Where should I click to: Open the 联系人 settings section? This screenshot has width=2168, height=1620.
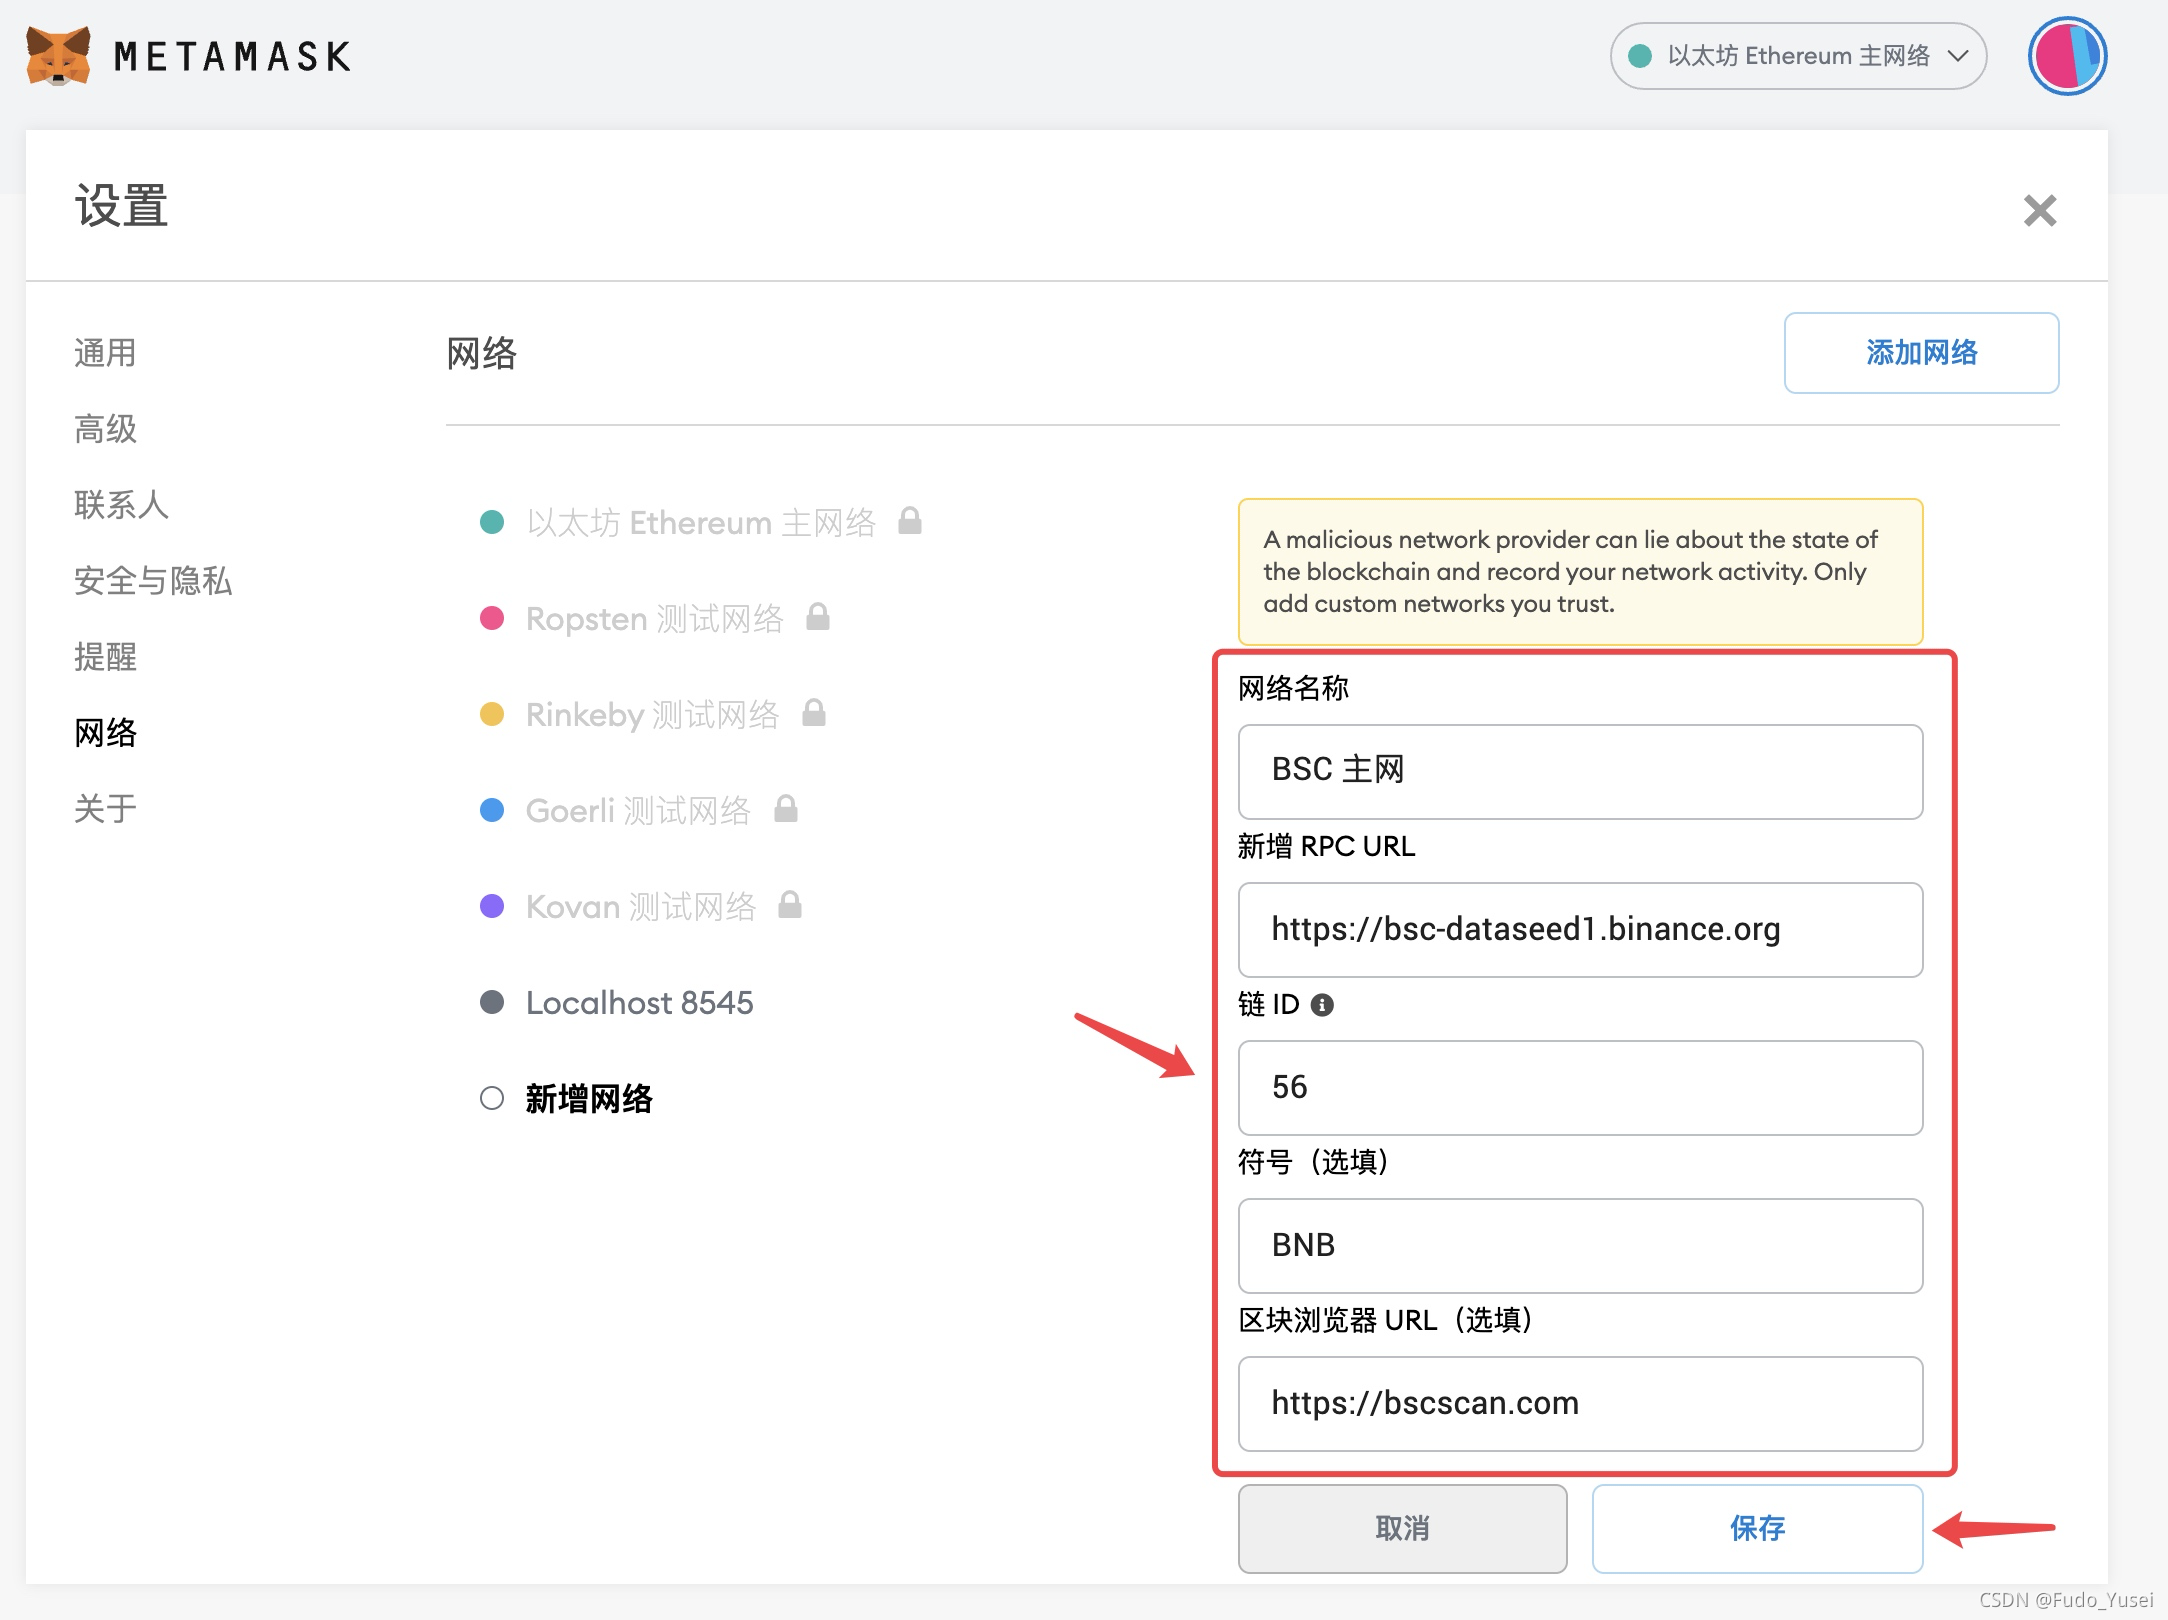click(x=121, y=505)
